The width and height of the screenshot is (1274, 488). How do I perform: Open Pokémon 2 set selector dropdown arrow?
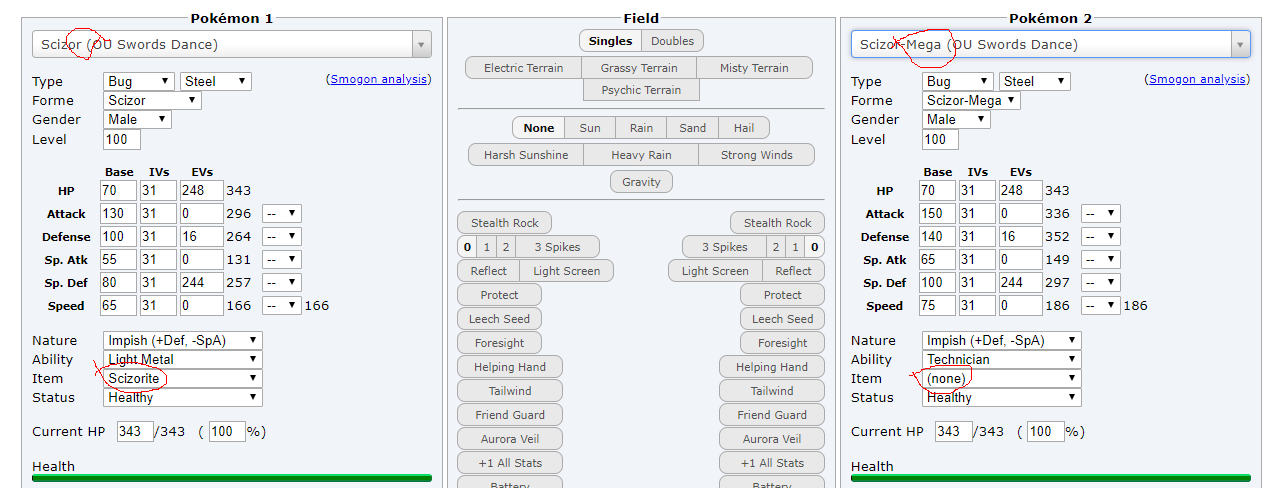(x=1241, y=44)
